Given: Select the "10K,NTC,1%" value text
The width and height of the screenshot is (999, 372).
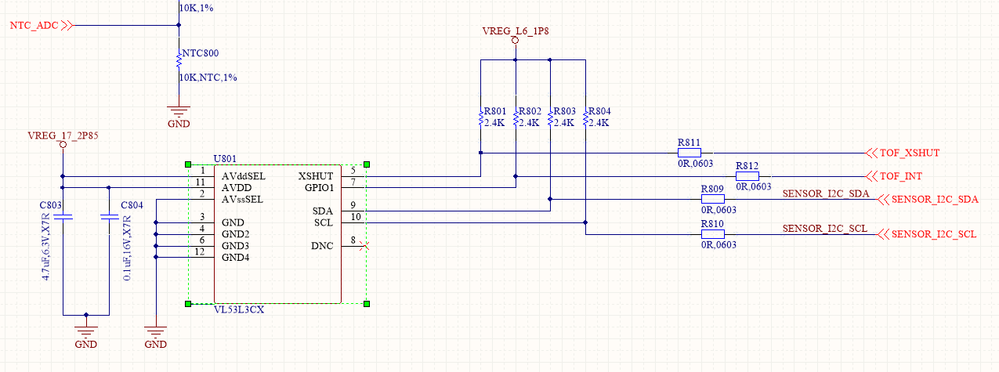Looking at the screenshot, I should click(x=208, y=78).
